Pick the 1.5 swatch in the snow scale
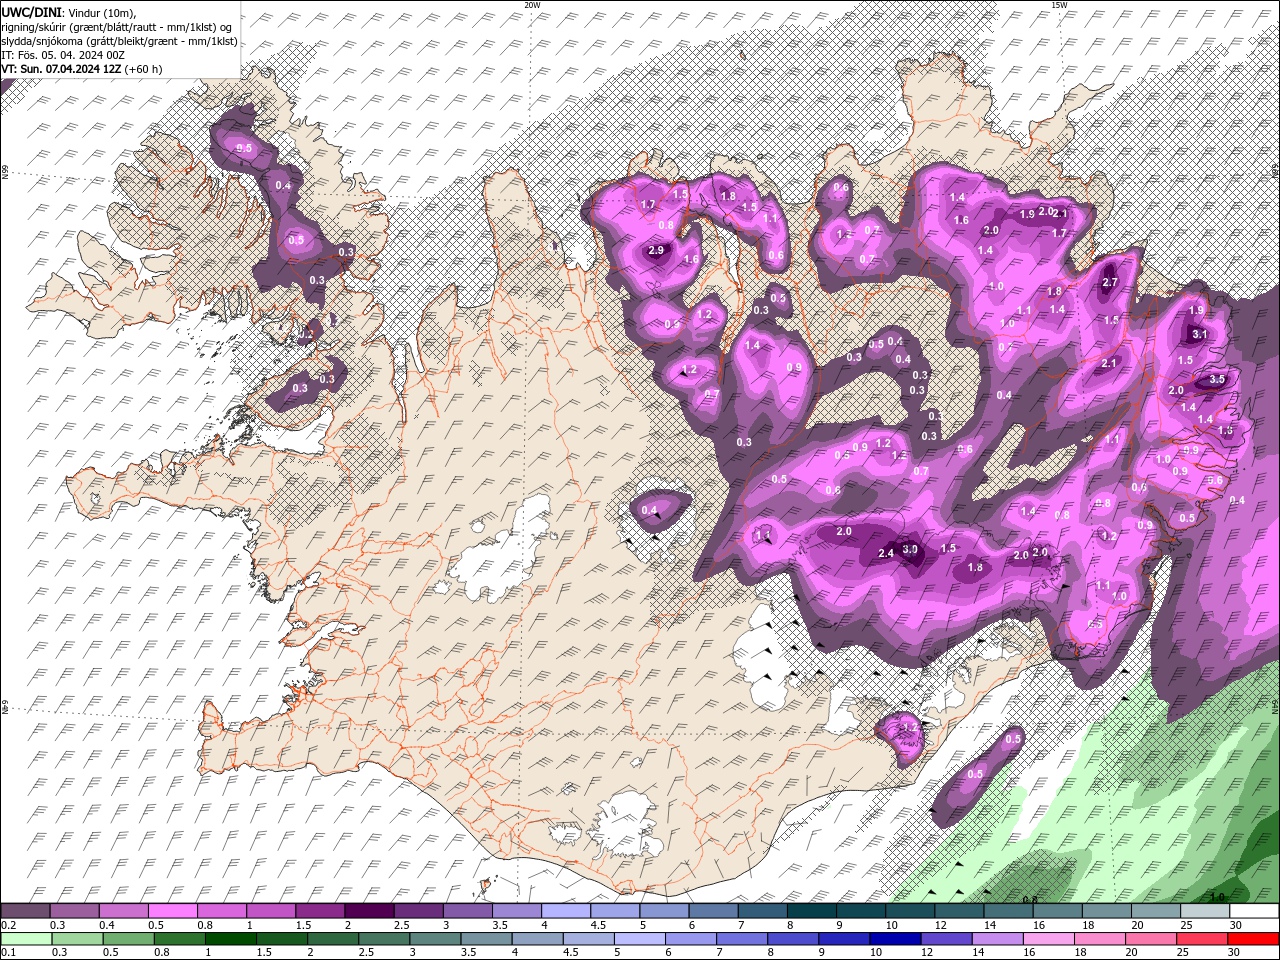The height and width of the screenshot is (960, 1280). pyautogui.click(x=320, y=911)
